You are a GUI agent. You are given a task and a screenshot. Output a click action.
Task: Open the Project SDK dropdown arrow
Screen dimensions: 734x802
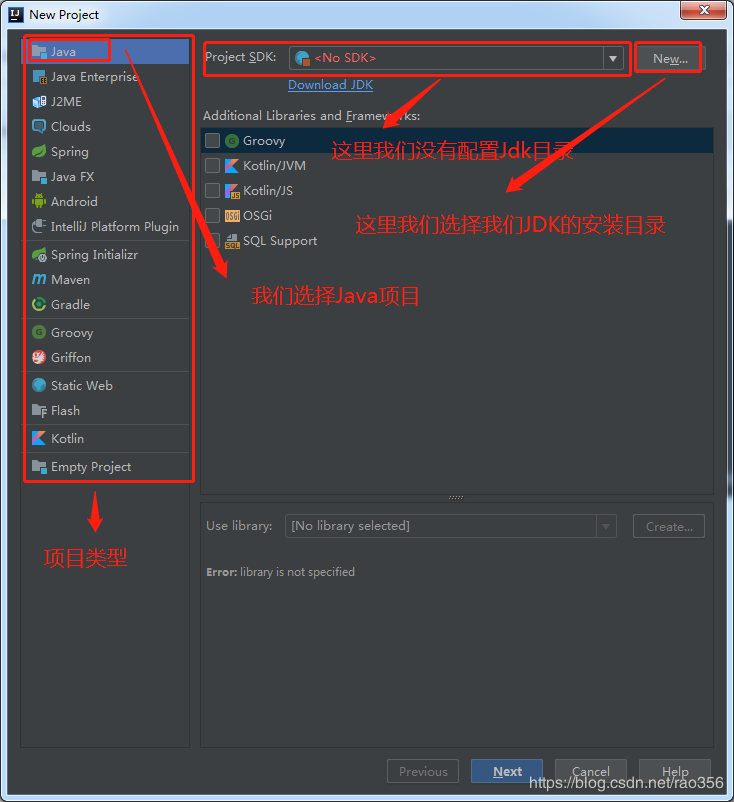(x=613, y=58)
